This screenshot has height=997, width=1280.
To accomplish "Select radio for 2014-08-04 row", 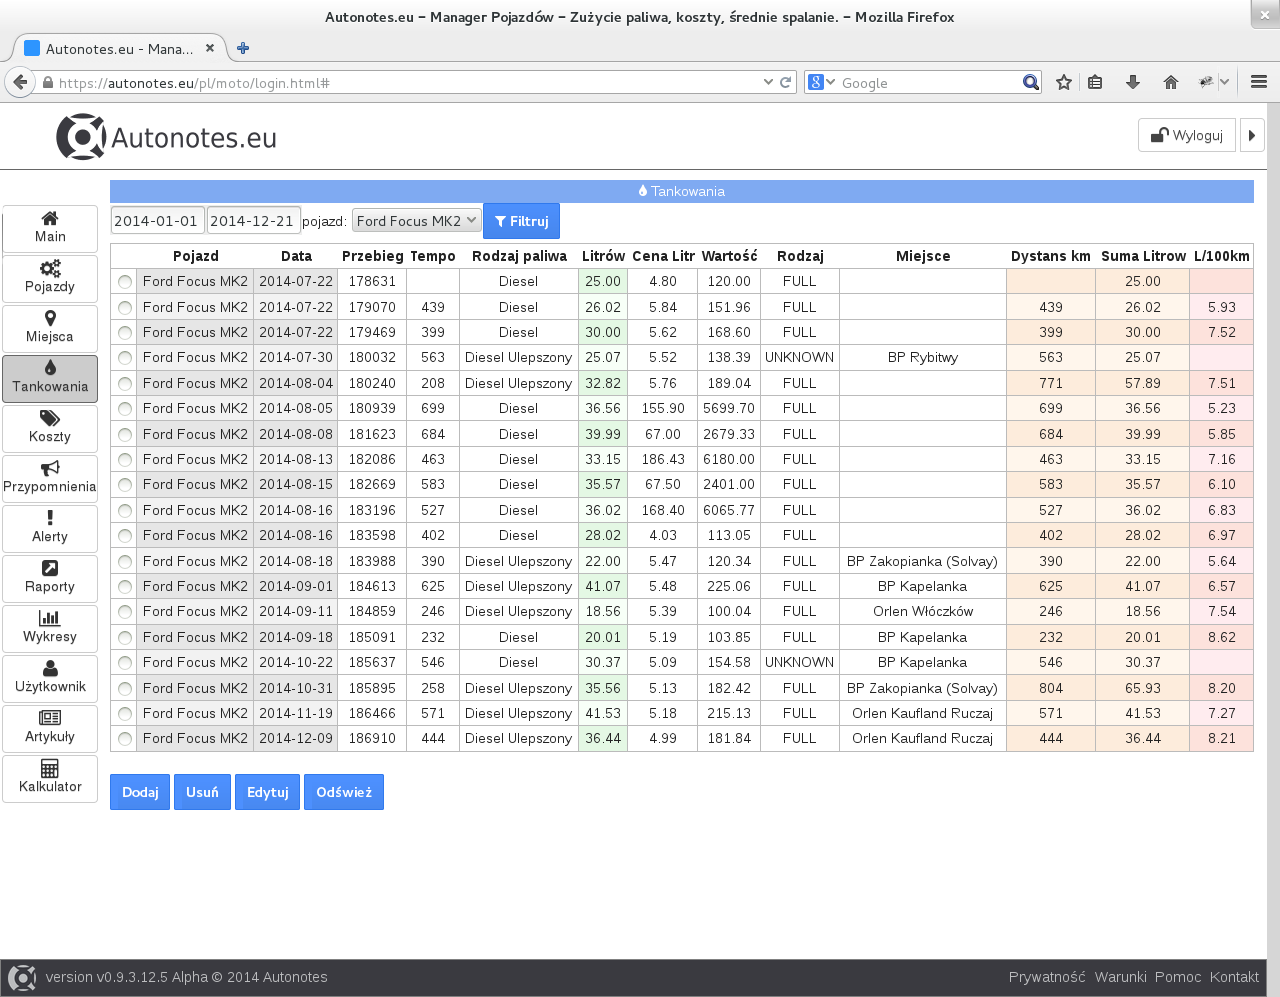I will pyautogui.click(x=125, y=383).
